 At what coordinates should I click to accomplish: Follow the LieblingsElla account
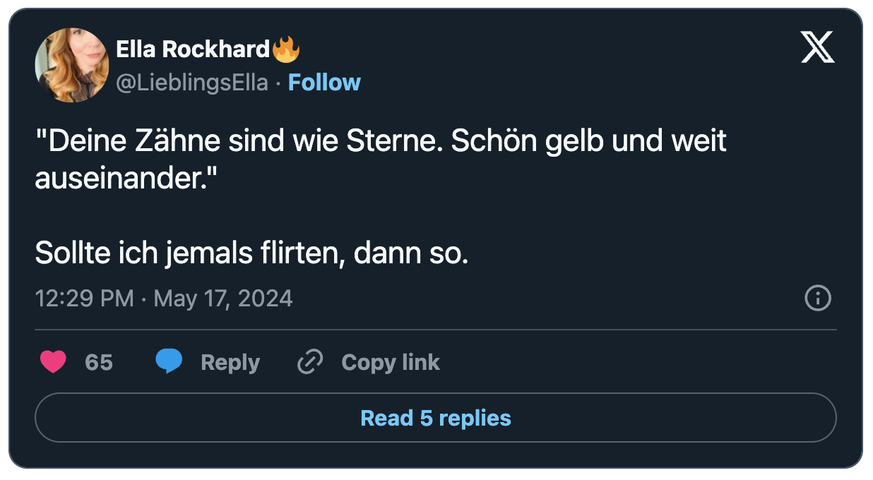324,82
